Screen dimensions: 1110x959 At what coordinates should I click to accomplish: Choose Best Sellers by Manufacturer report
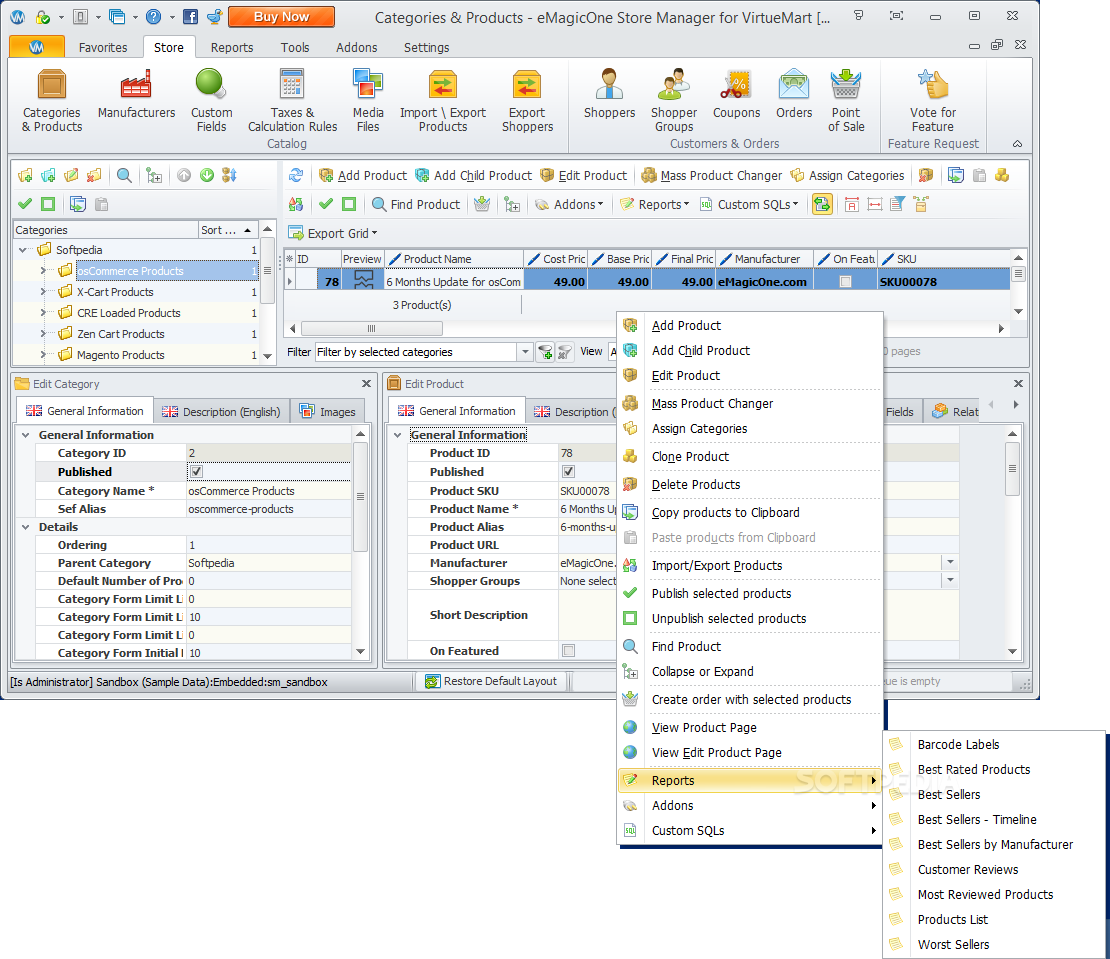click(995, 844)
